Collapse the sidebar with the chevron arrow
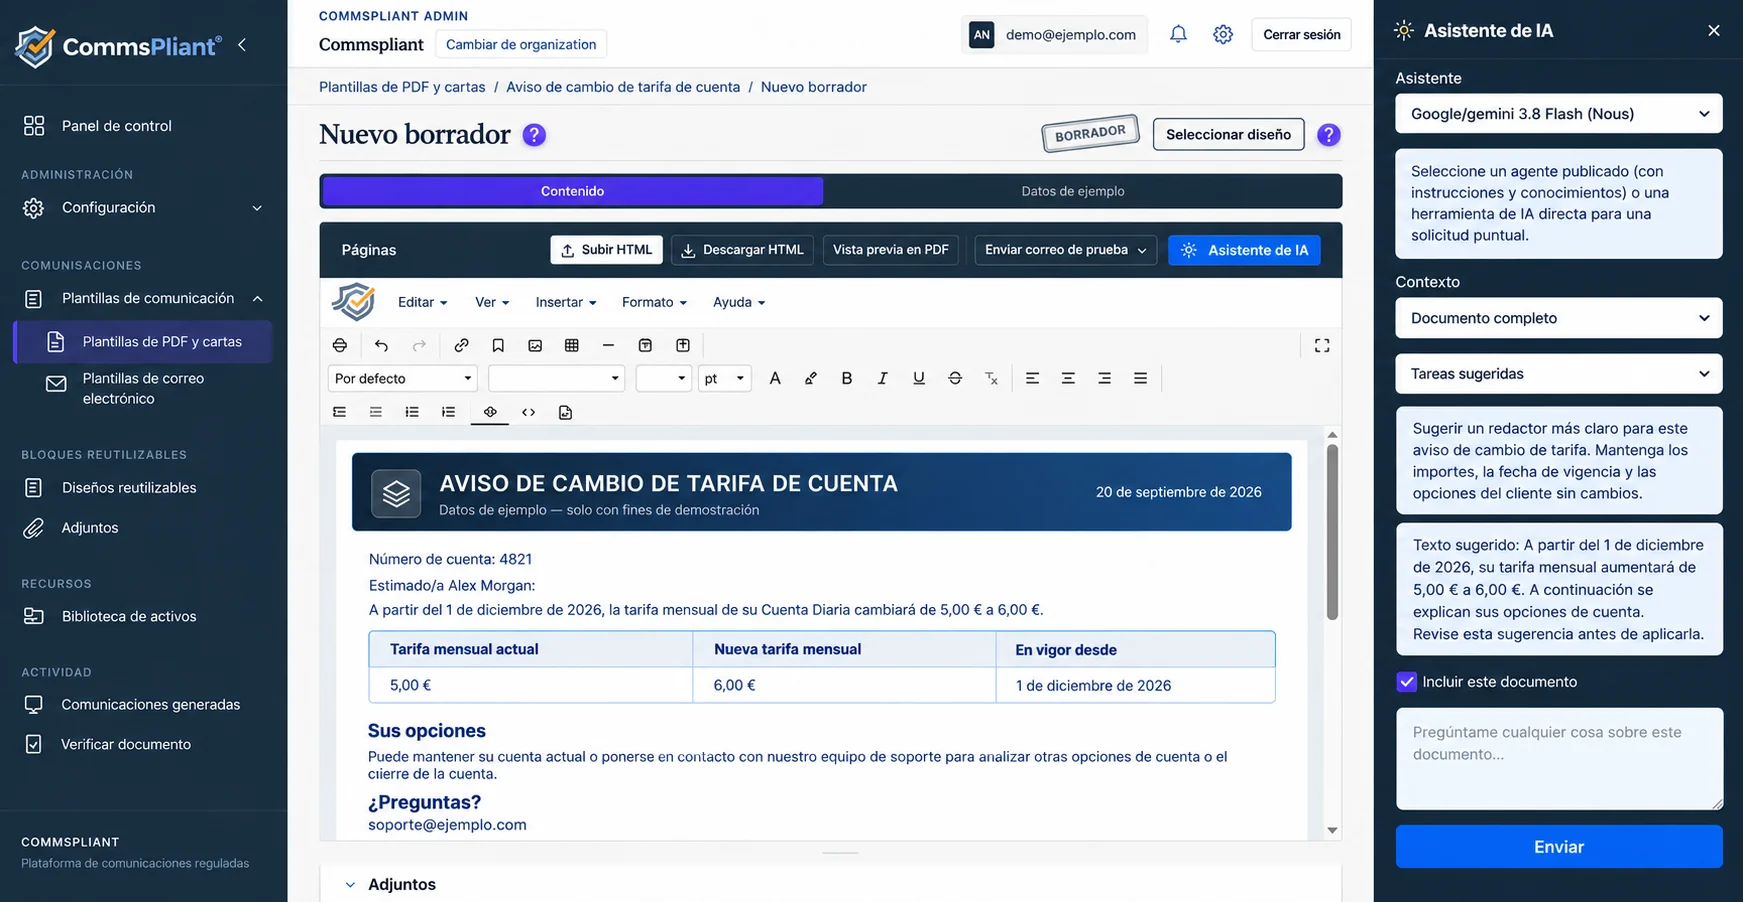1743x902 pixels. point(242,45)
